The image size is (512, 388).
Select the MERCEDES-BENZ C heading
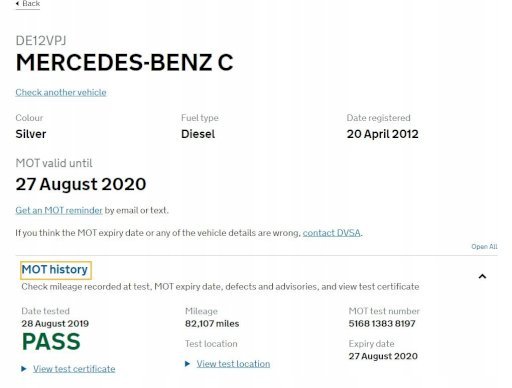(124, 63)
